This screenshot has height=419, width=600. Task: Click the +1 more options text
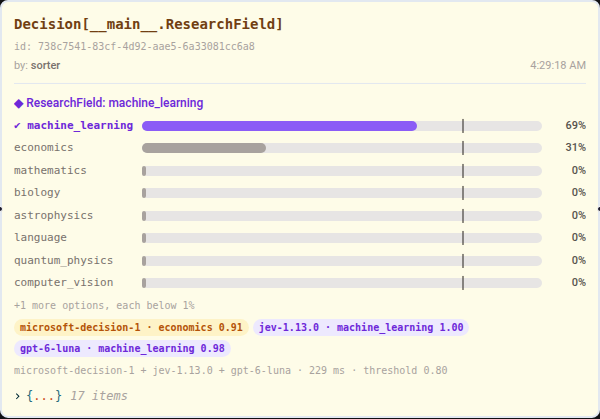point(104,305)
